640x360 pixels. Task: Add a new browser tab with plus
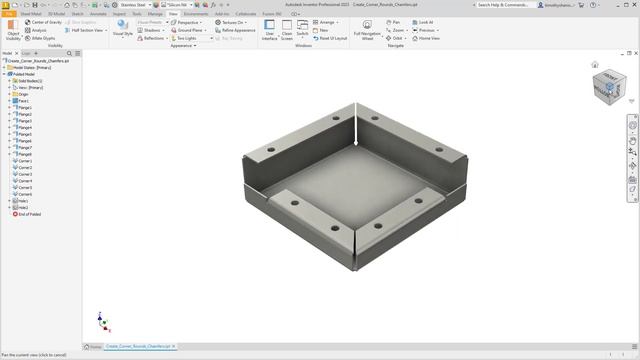click(36, 53)
